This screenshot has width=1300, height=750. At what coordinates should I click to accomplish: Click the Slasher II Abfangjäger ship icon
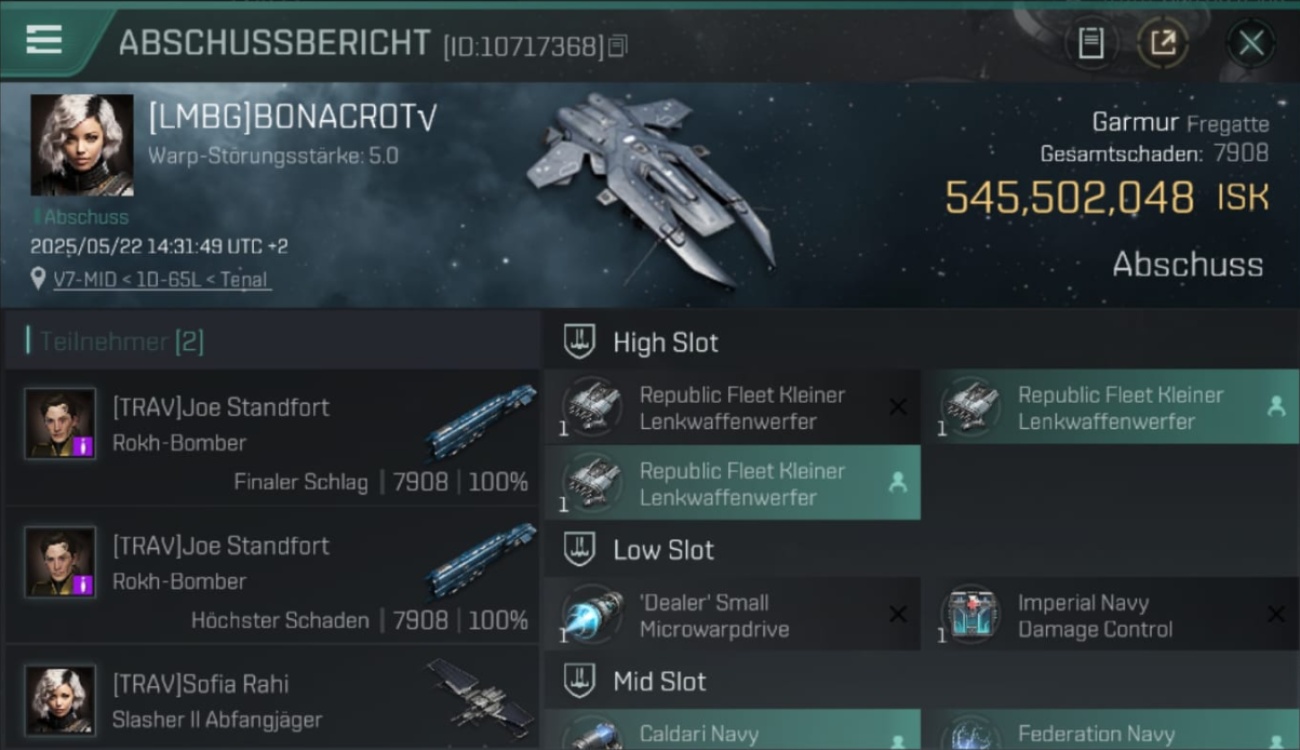tap(484, 697)
